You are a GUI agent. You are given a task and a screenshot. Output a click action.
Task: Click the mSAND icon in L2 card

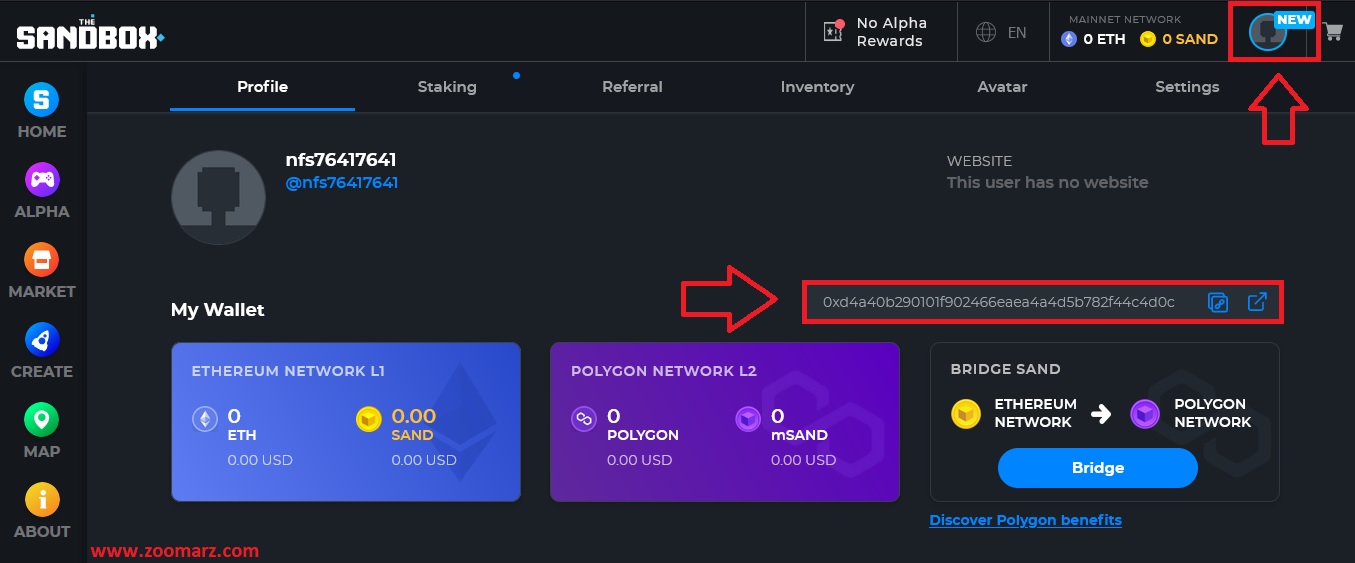[748, 420]
